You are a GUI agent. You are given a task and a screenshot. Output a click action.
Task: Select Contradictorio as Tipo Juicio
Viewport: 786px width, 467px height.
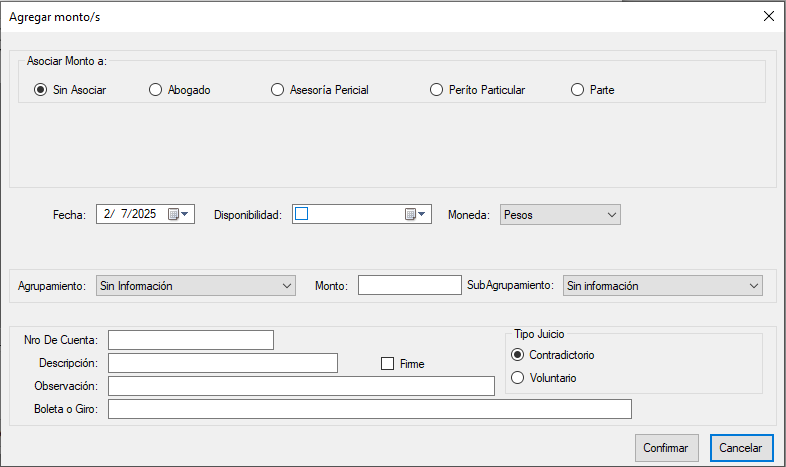[x=517, y=355]
